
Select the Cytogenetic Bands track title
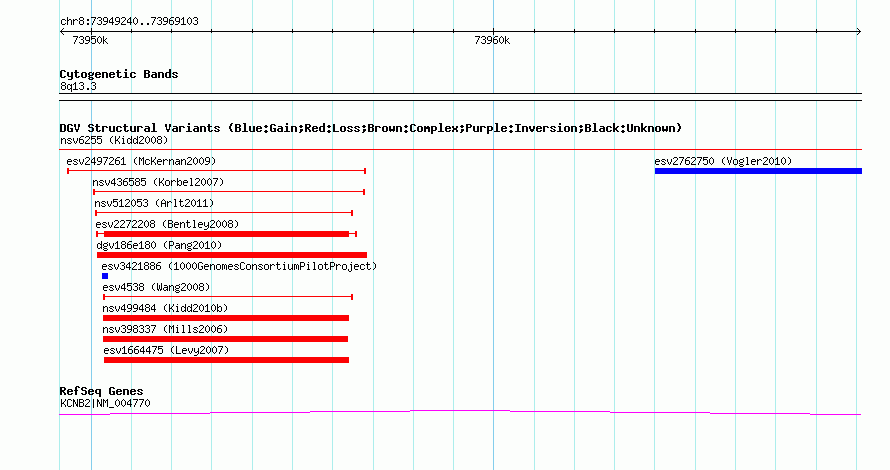(x=119, y=74)
